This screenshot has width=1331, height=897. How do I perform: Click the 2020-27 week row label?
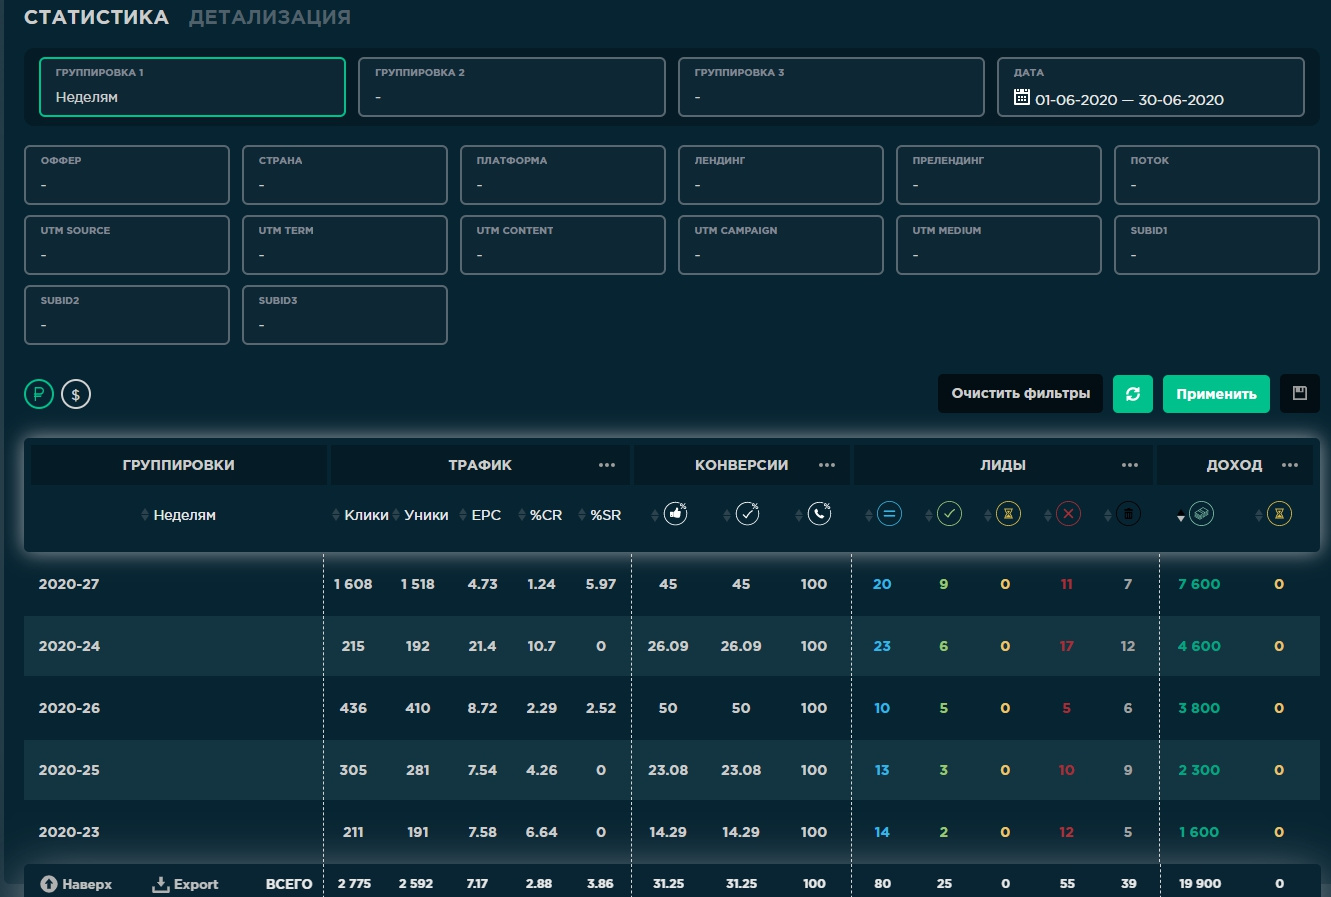[x=69, y=584]
